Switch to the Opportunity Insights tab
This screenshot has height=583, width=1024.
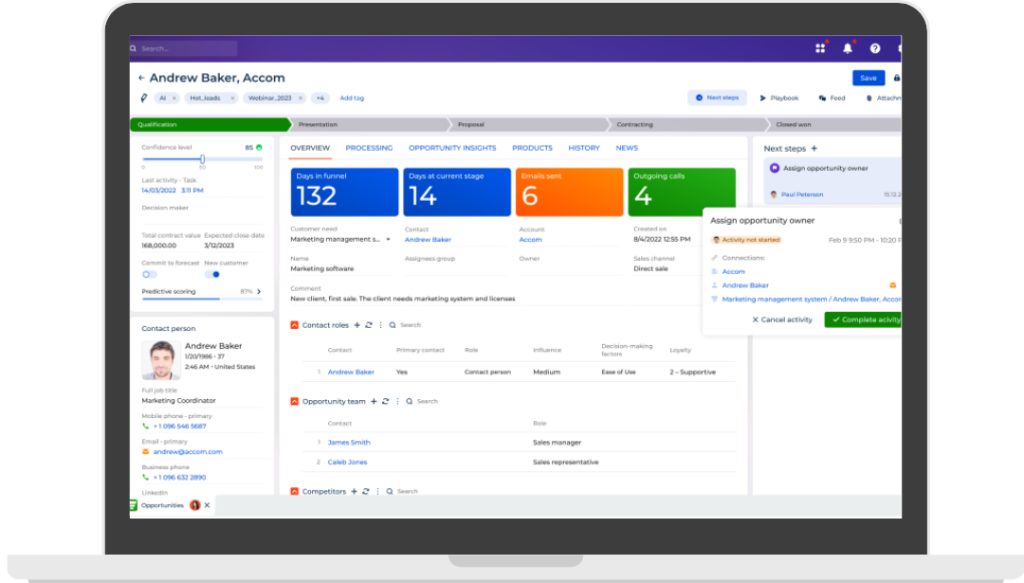(x=452, y=148)
